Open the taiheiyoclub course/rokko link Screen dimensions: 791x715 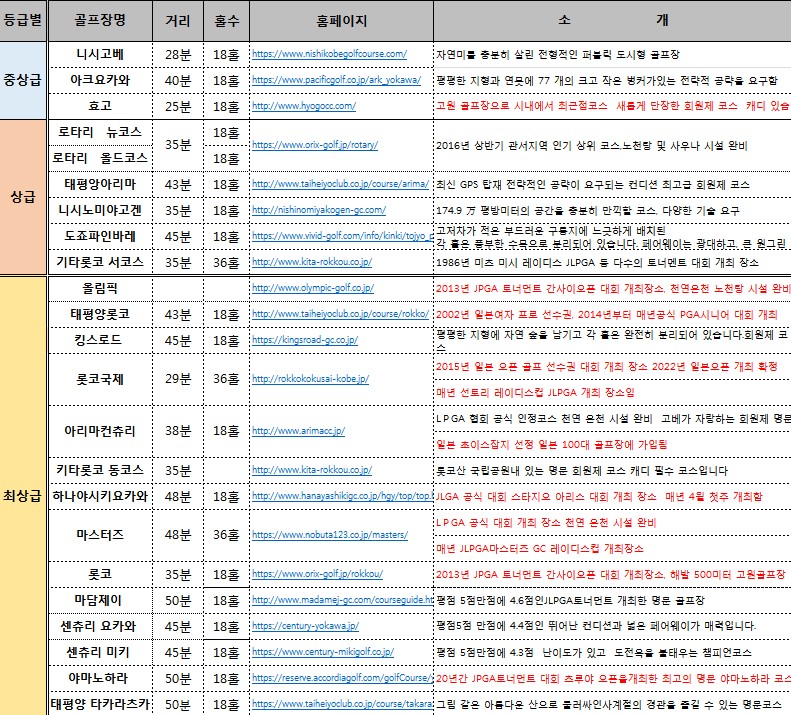[340, 314]
